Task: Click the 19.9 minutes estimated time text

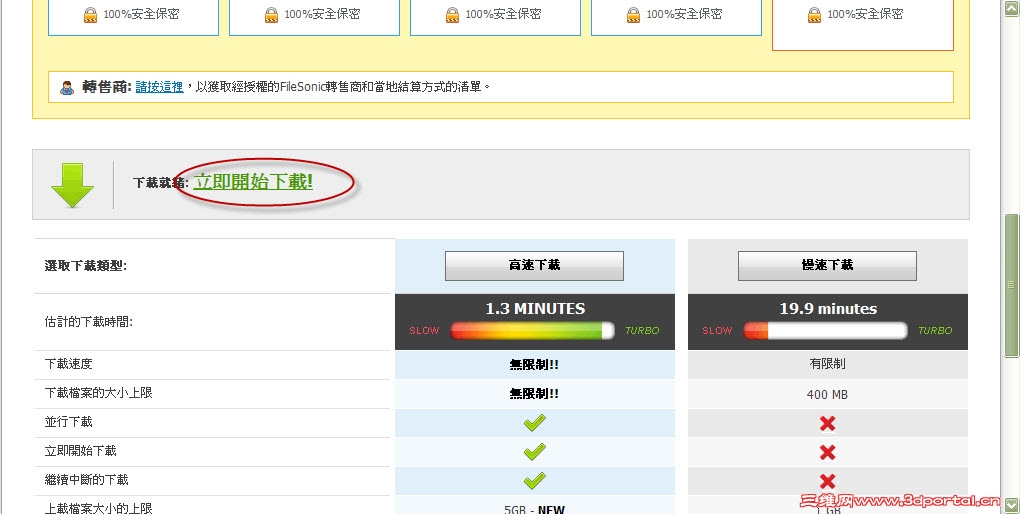Action: [828, 308]
